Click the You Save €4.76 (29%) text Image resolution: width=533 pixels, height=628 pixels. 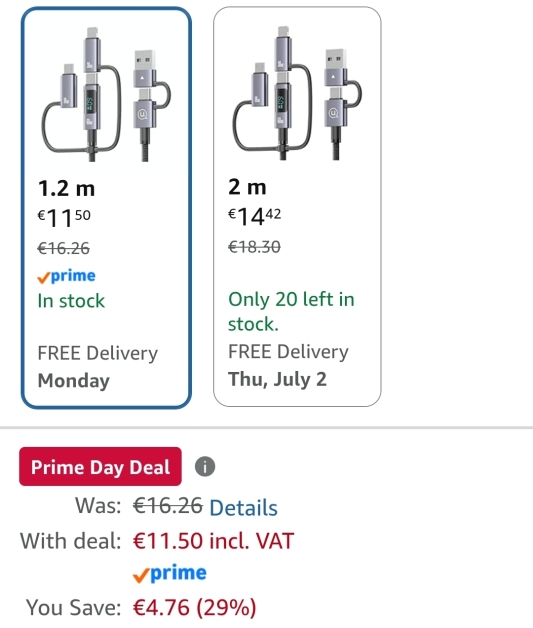141,607
